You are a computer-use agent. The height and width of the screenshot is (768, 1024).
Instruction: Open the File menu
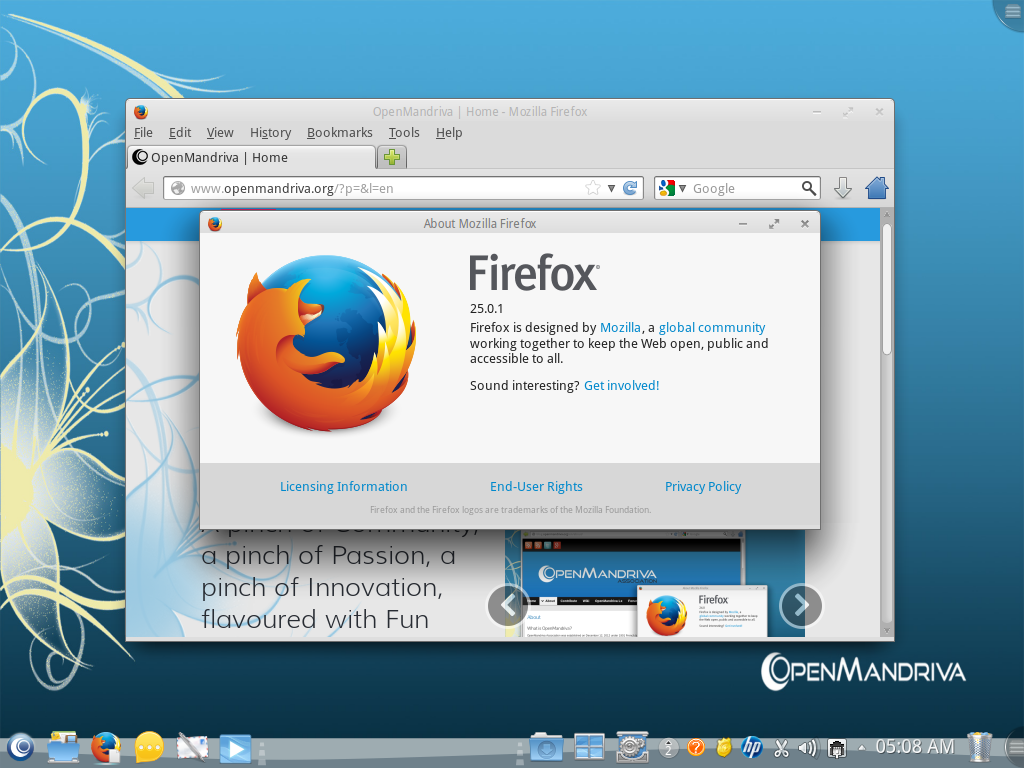pos(143,133)
